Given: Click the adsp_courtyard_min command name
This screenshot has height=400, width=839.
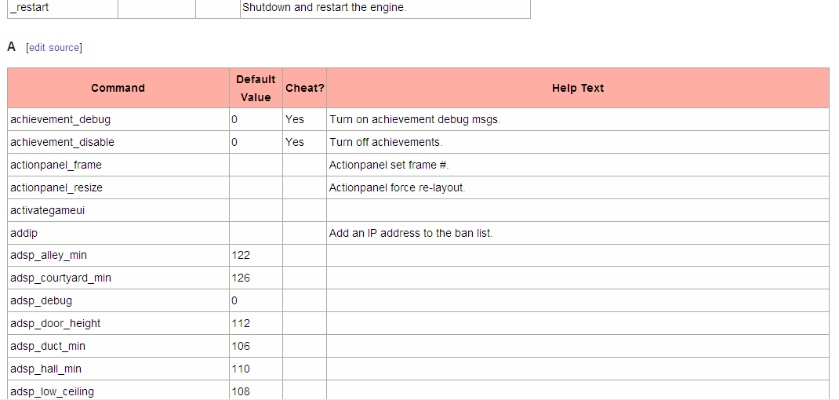Looking at the screenshot, I should coord(60,278).
